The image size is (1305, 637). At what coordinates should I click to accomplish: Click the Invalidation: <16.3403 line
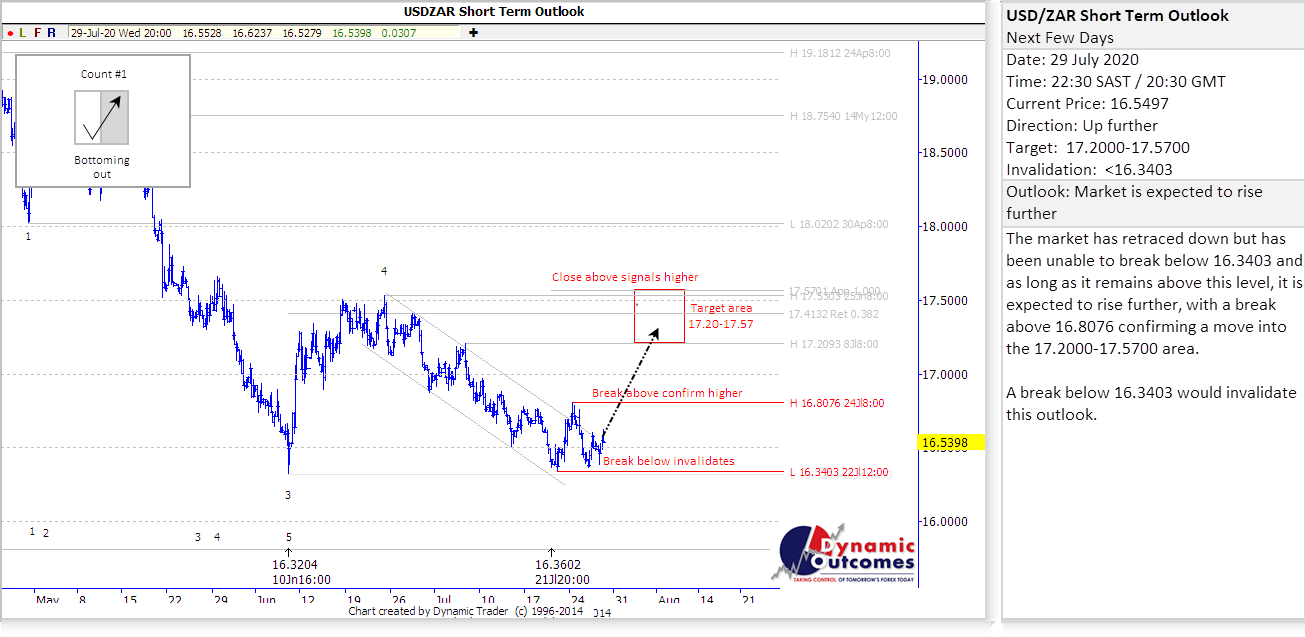click(1090, 170)
